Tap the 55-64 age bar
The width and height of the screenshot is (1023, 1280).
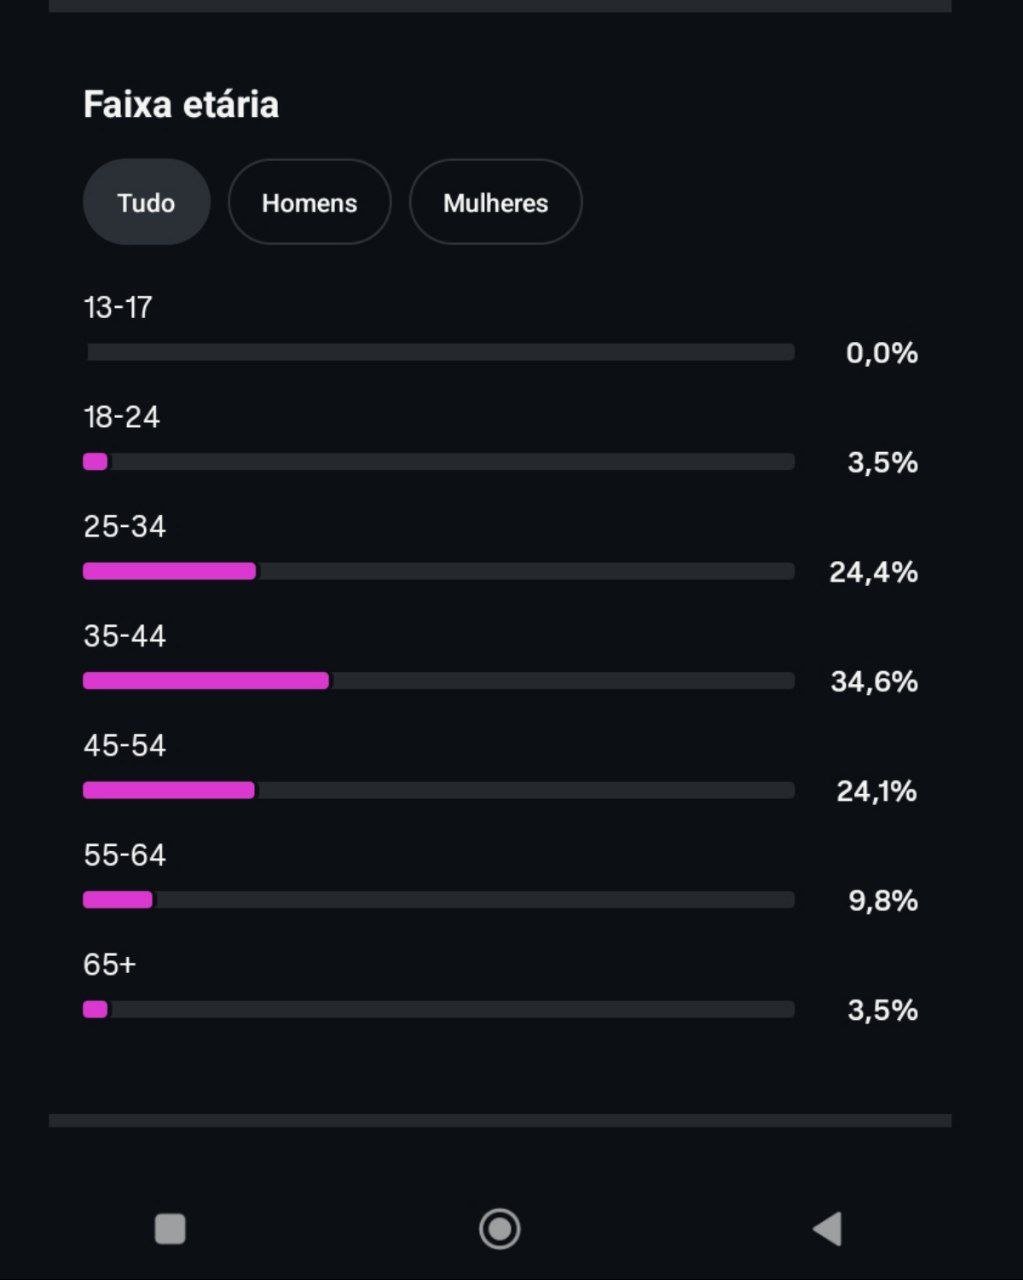click(x=118, y=900)
